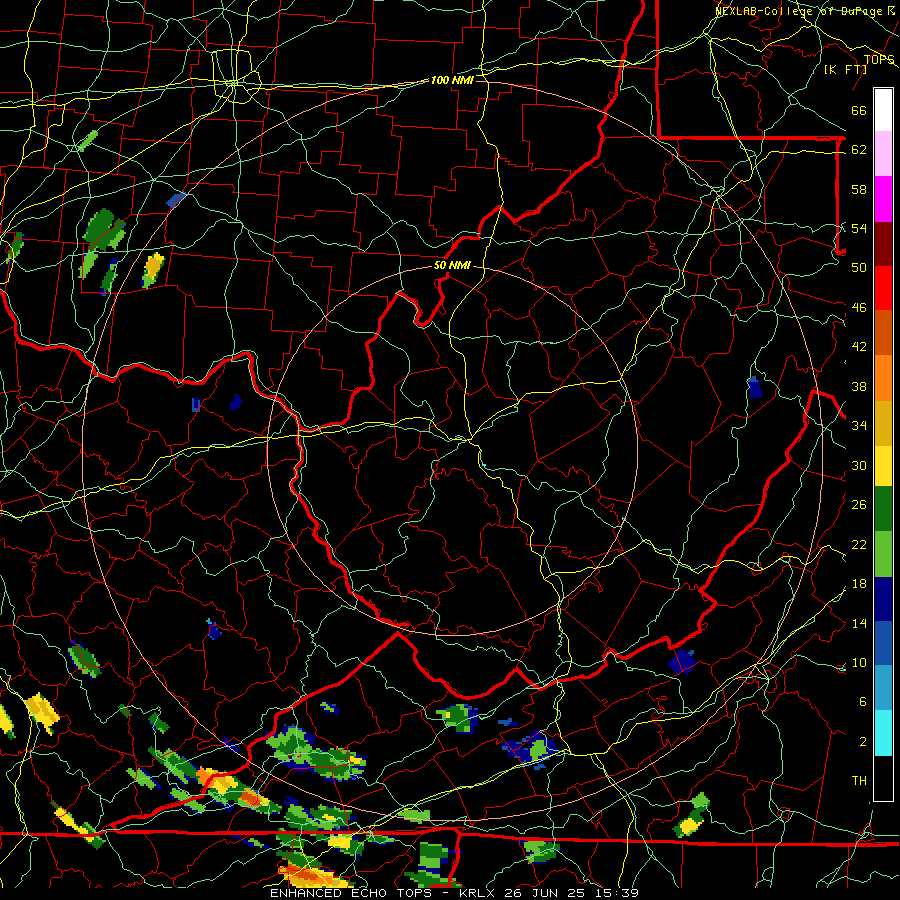Select the legend value "58"
This screenshot has width=900, height=900.
click(x=859, y=189)
